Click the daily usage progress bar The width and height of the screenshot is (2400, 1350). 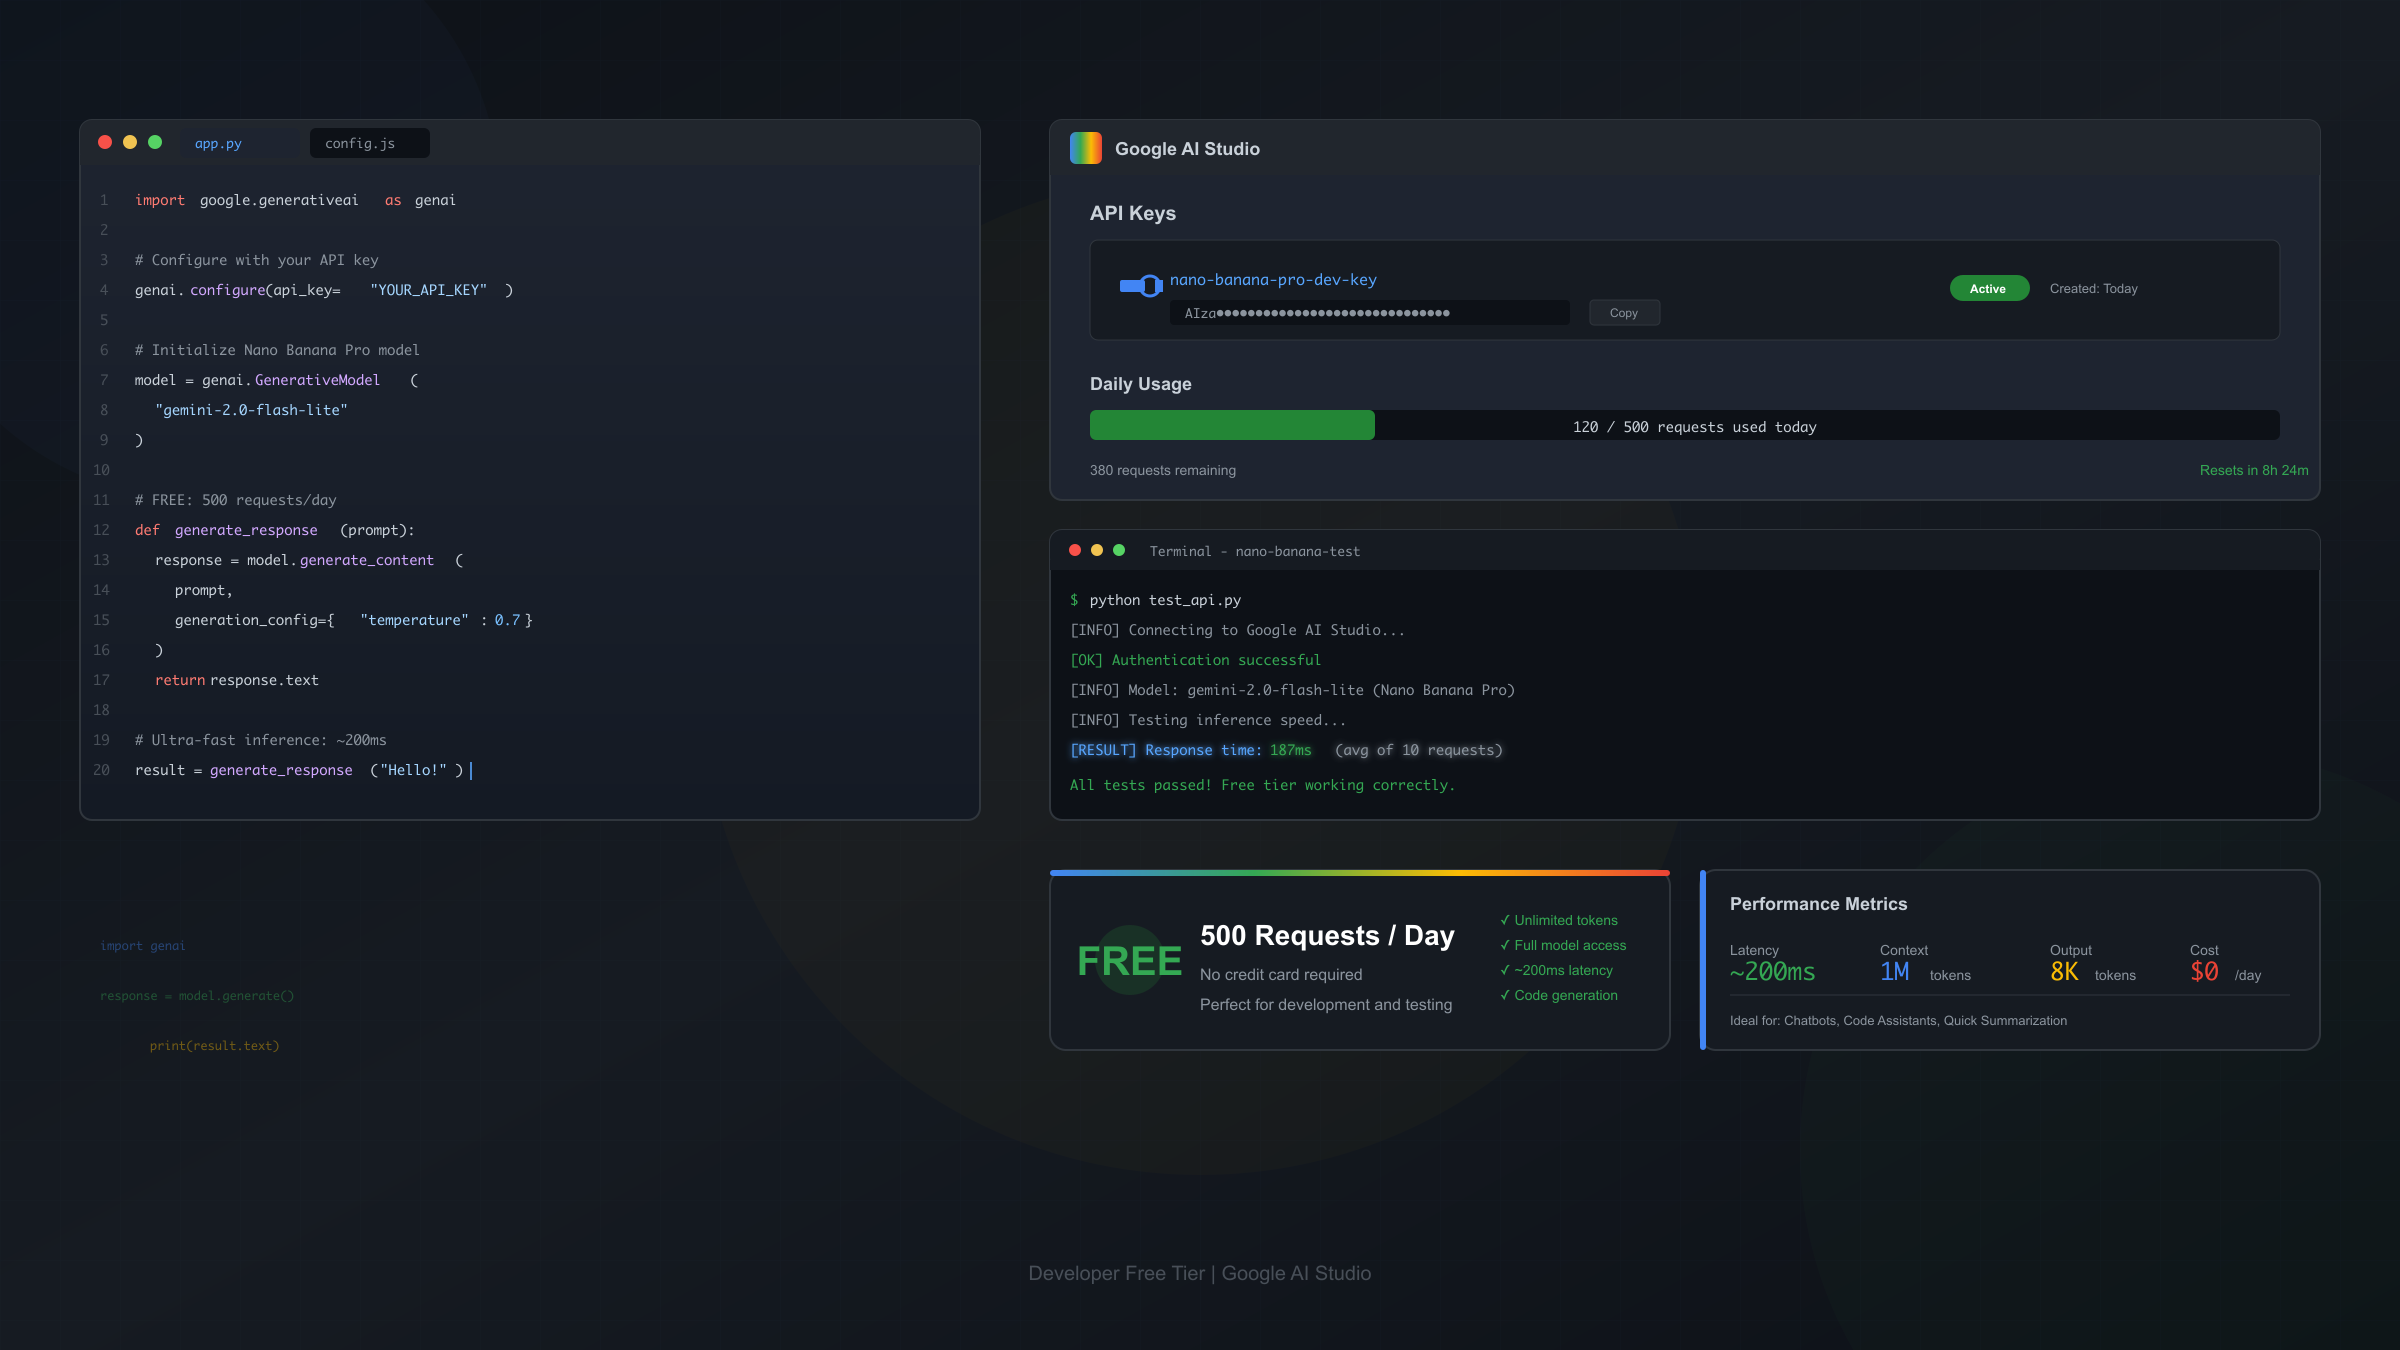pyautogui.click(x=1684, y=425)
